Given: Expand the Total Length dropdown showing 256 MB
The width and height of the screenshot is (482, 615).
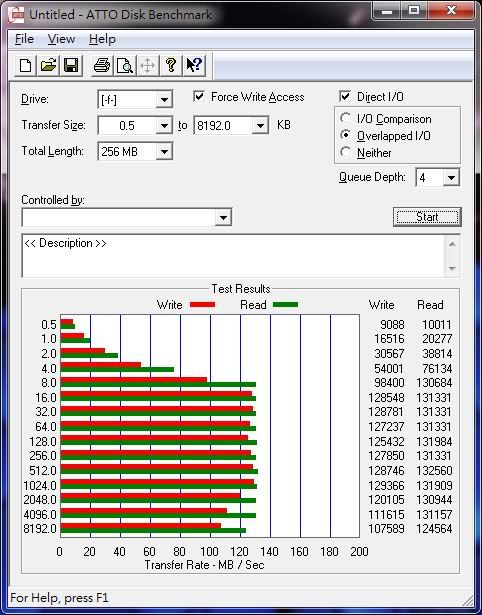Looking at the screenshot, I should 164,151.
